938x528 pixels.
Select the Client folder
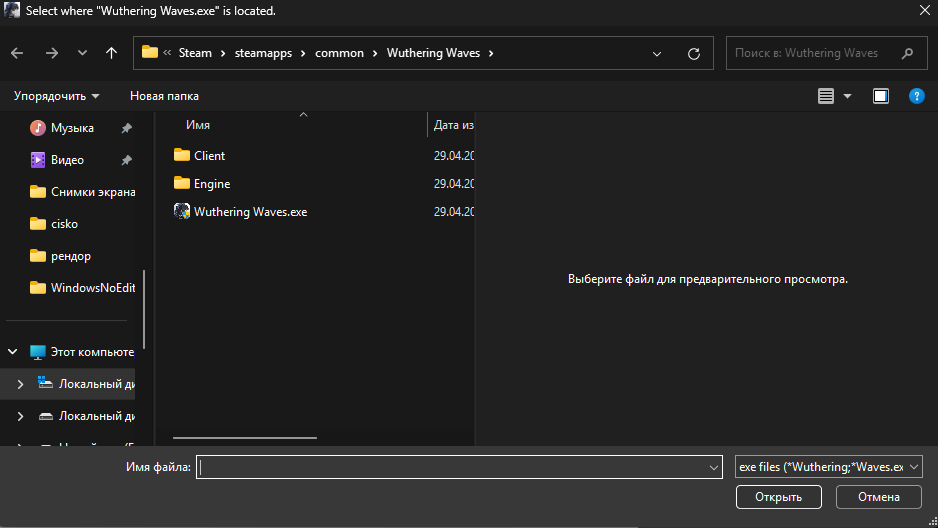point(209,155)
